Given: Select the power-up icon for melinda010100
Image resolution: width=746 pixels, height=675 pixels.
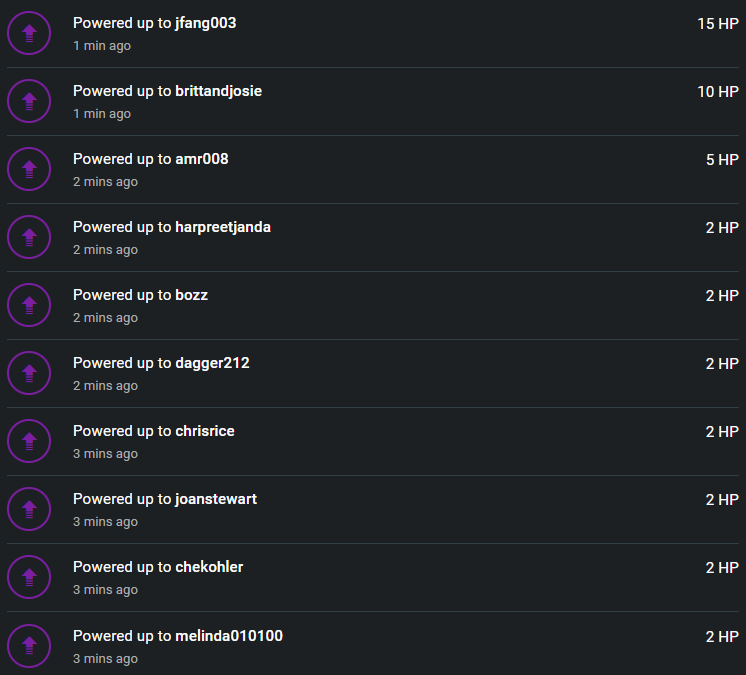Looking at the screenshot, I should pyautogui.click(x=29, y=646).
